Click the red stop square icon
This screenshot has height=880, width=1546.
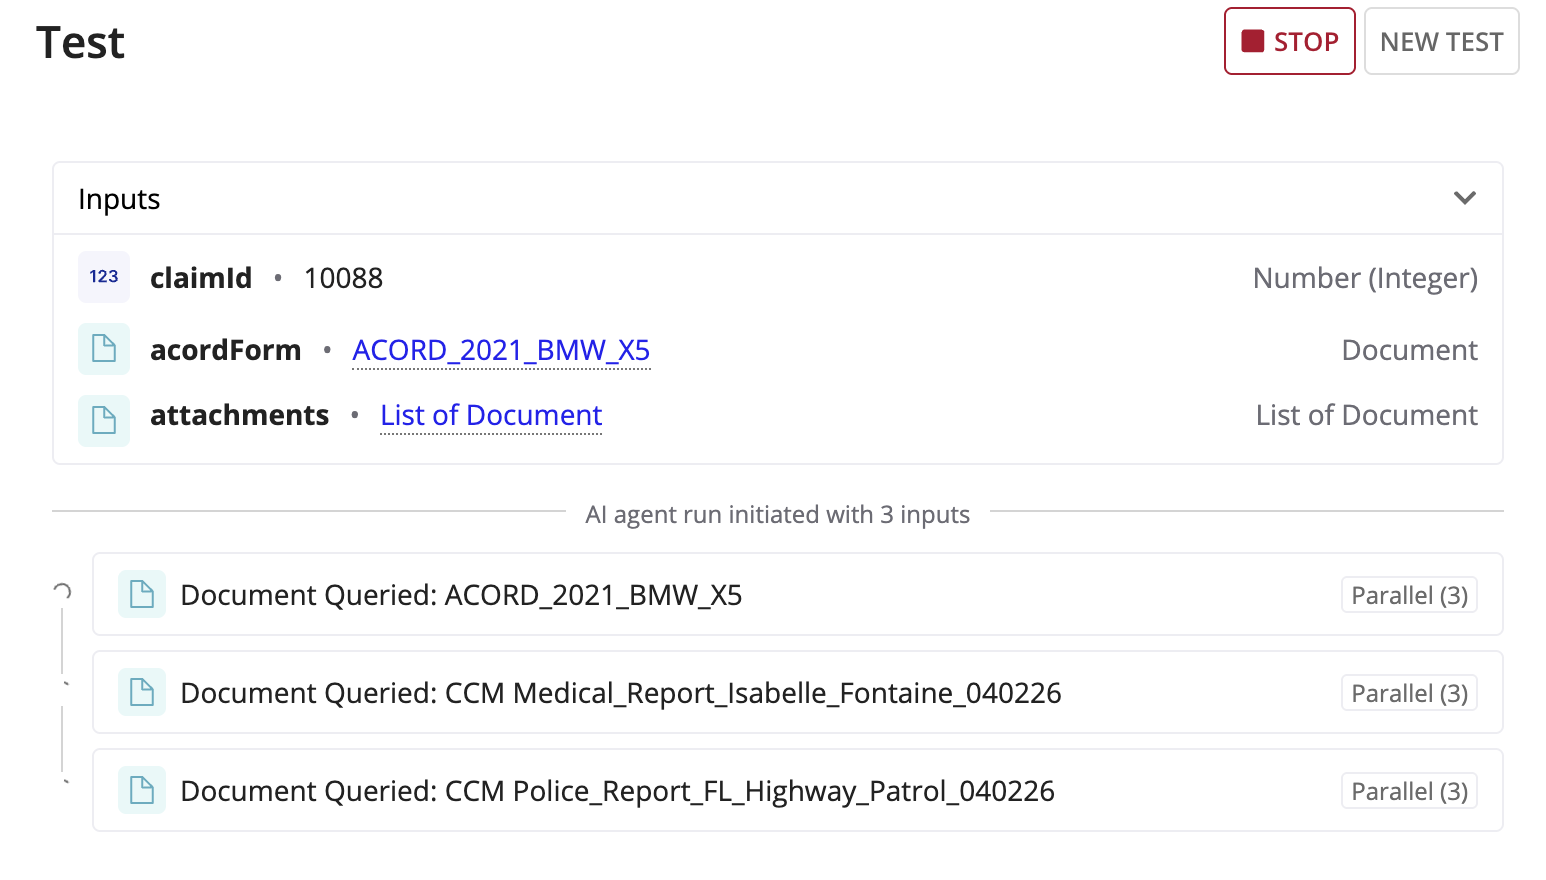point(1253,41)
